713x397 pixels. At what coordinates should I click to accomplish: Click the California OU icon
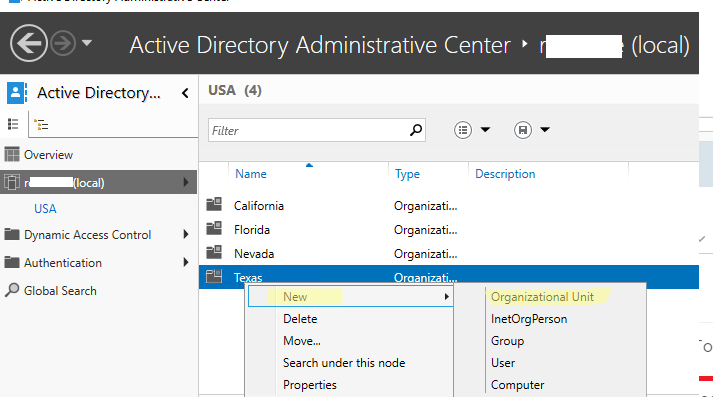coord(214,205)
